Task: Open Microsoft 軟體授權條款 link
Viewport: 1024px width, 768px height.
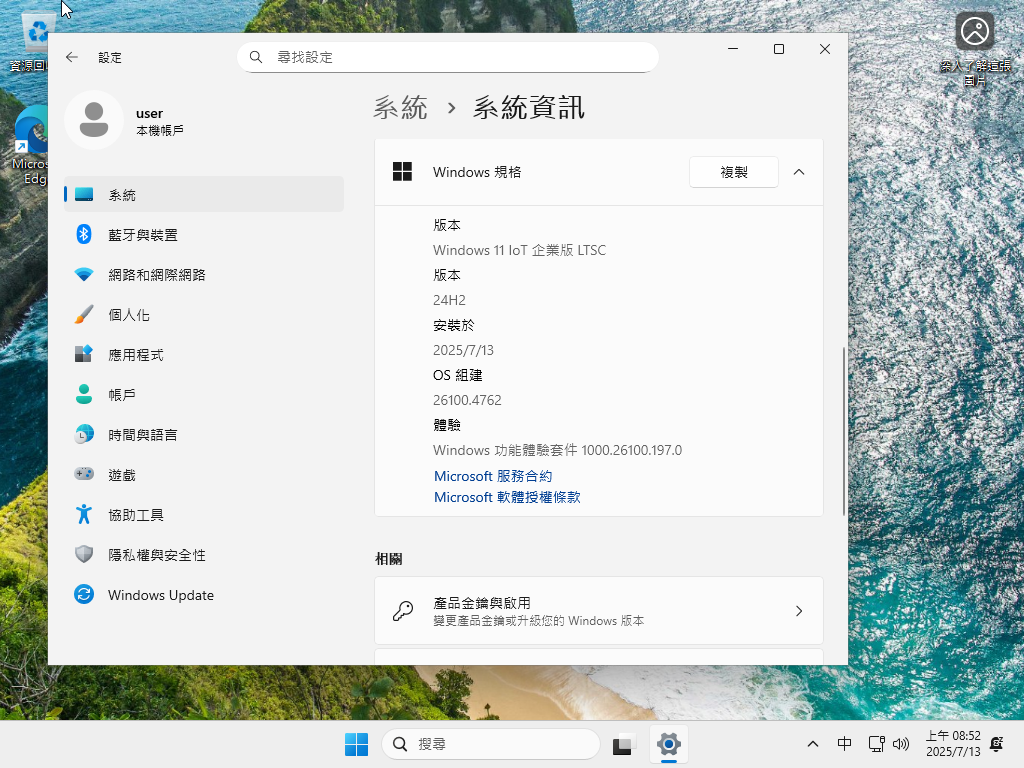Action: tap(507, 497)
